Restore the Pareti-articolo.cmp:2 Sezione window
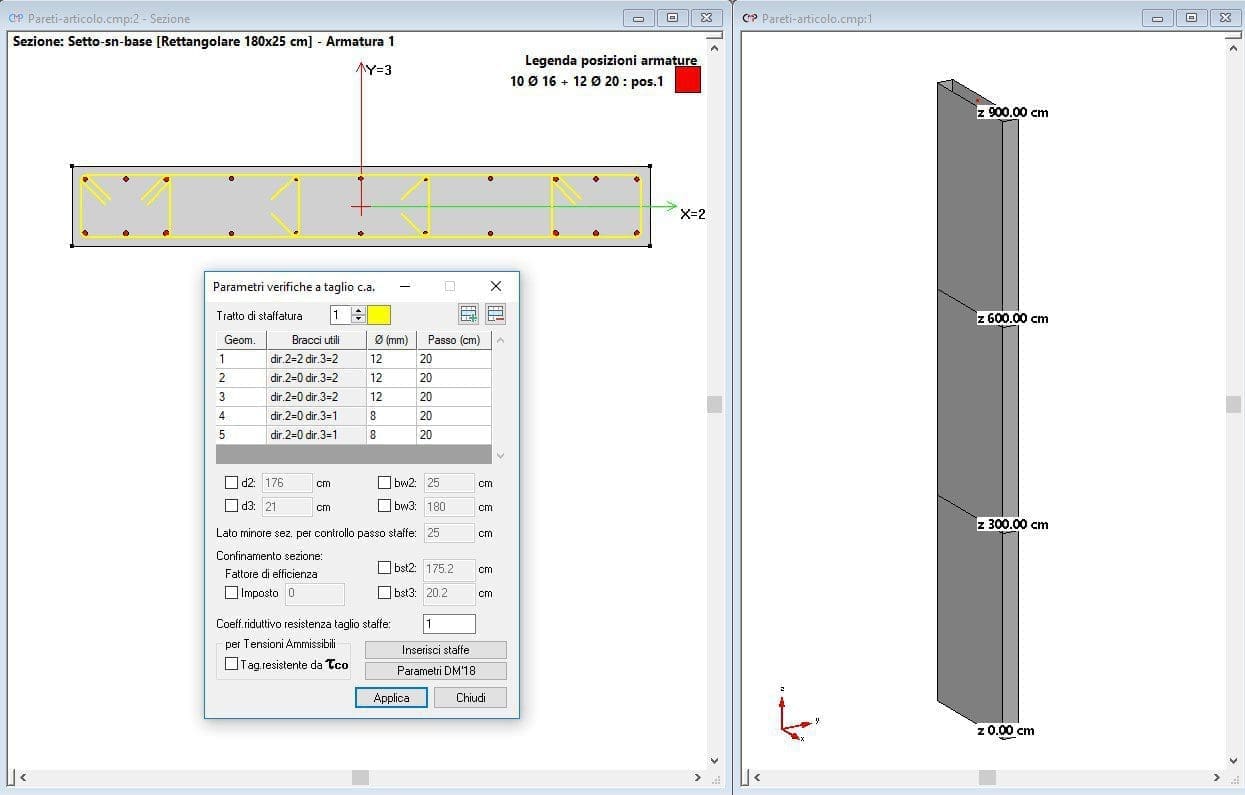The height and width of the screenshot is (795, 1245). pyautogui.click(x=672, y=17)
